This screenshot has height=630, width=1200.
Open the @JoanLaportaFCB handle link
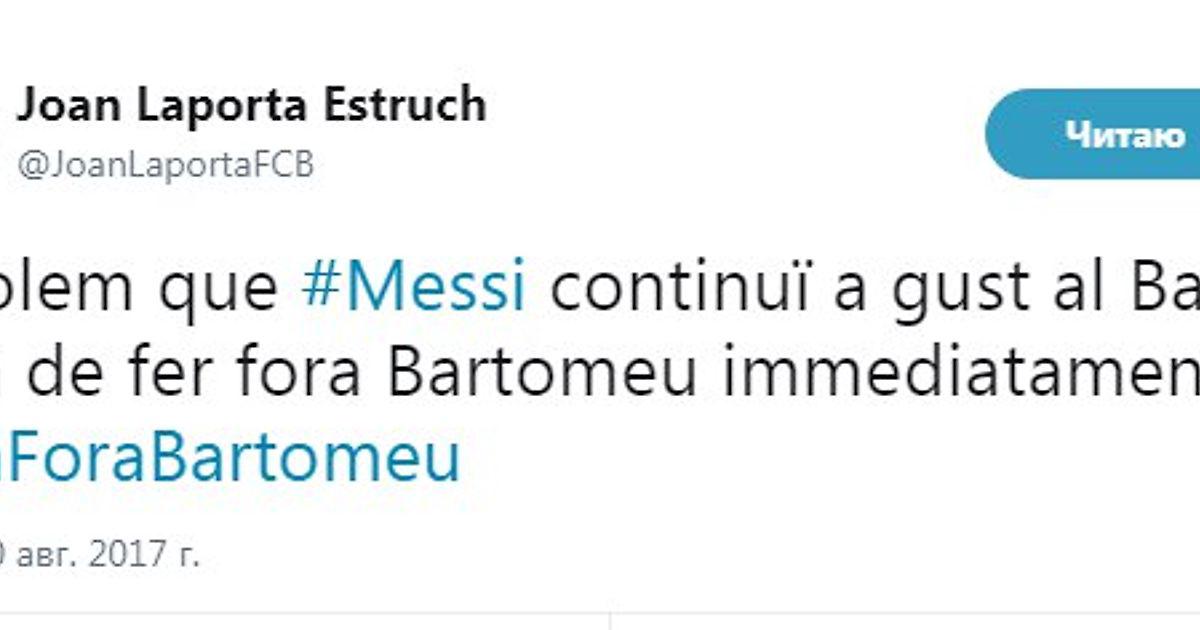pos(165,165)
